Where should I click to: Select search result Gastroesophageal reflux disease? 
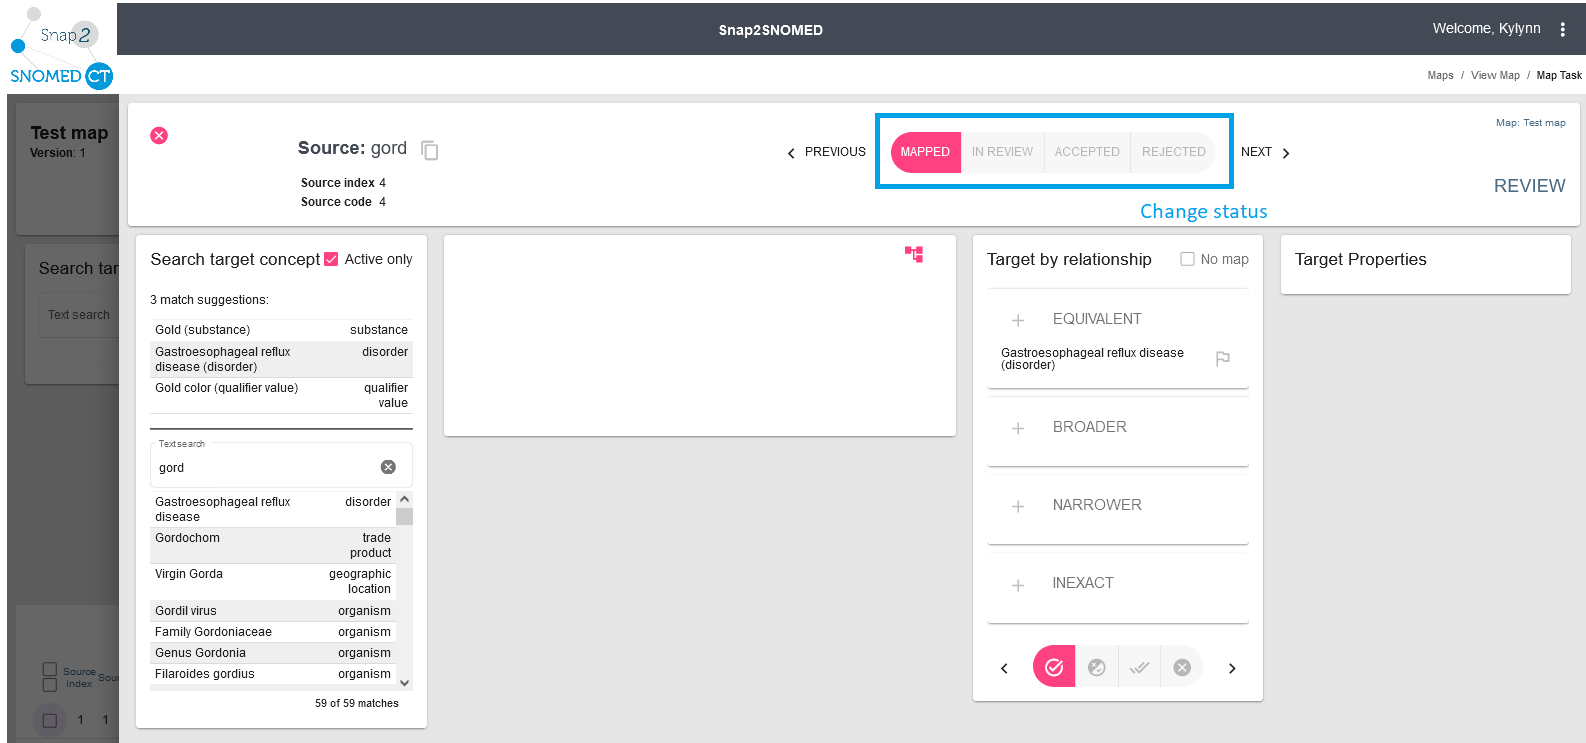click(x=273, y=509)
